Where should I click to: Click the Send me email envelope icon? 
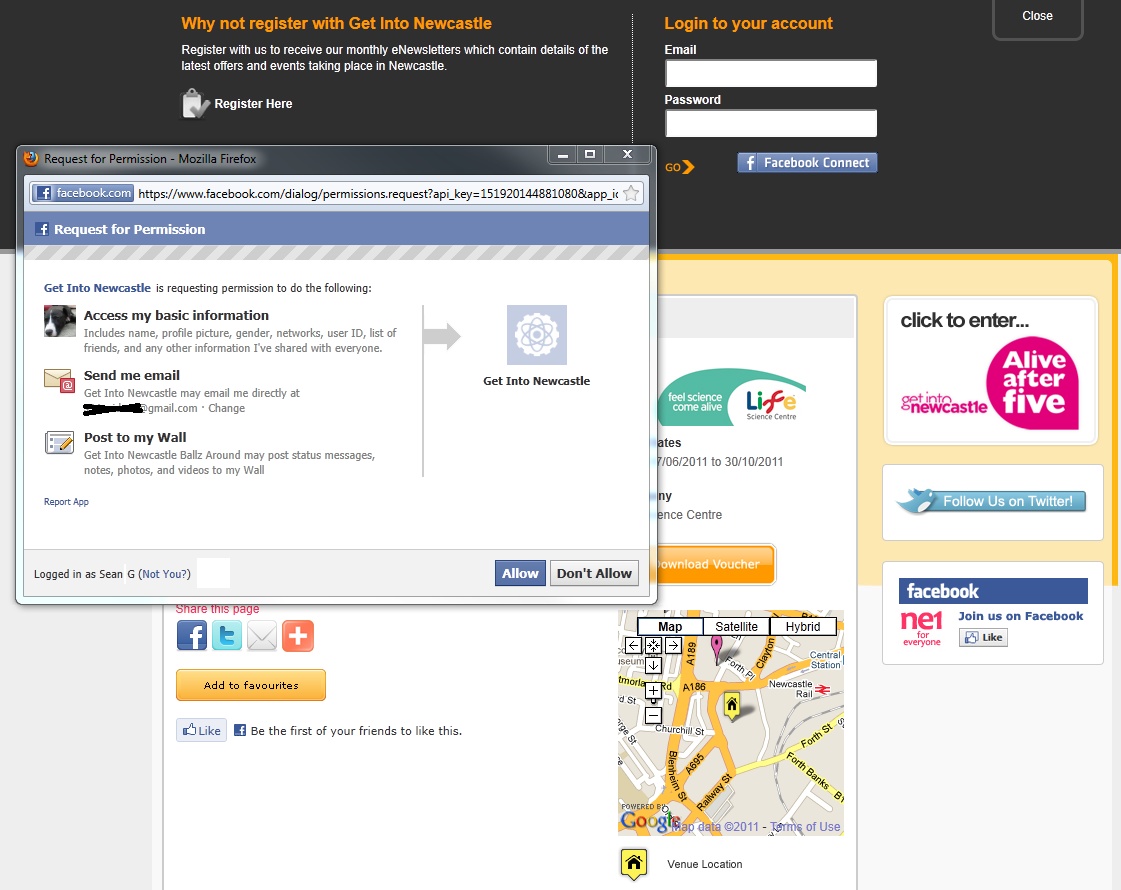pyautogui.click(x=59, y=380)
